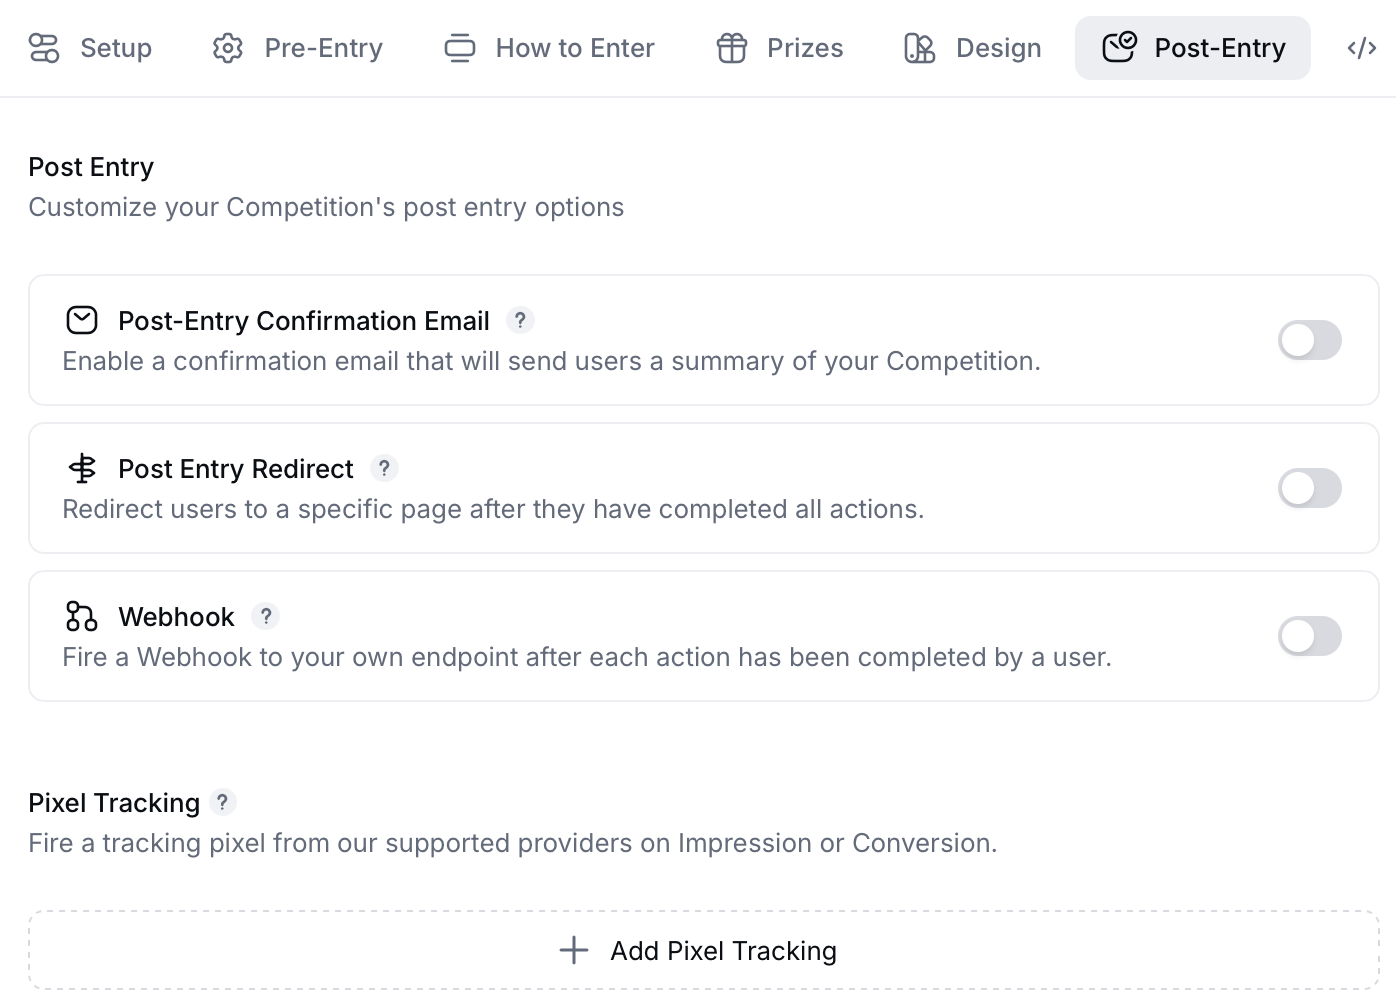The height and width of the screenshot is (1006, 1396).
Task: Open the Design section
Action: (x=998, y=48)
